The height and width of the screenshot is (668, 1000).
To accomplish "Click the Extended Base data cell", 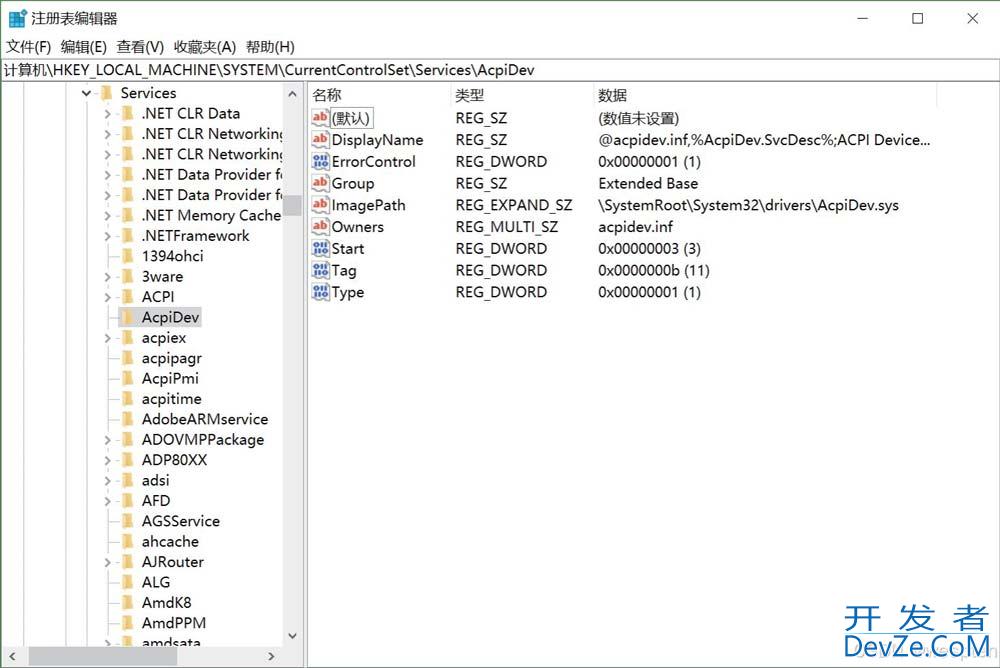I will tap(648, 183).
